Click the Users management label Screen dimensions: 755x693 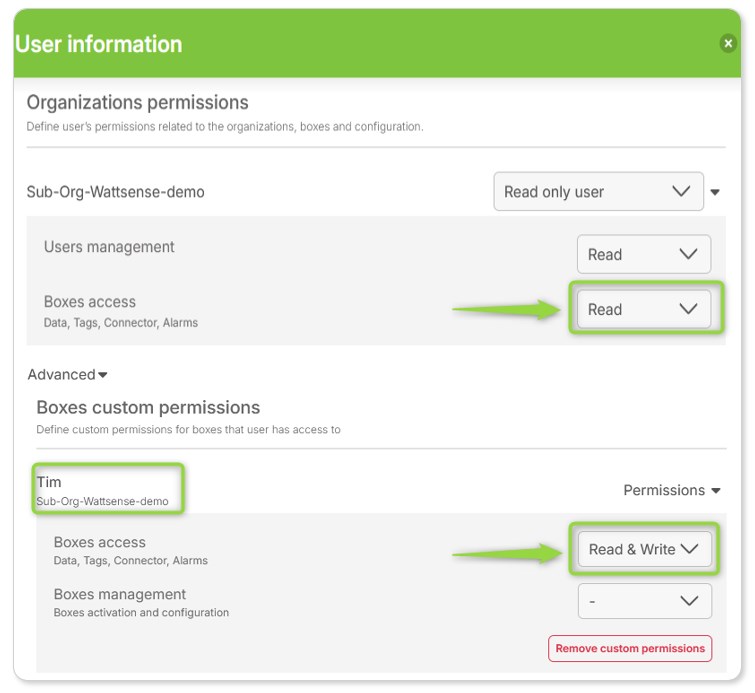[x=109, y=247]
